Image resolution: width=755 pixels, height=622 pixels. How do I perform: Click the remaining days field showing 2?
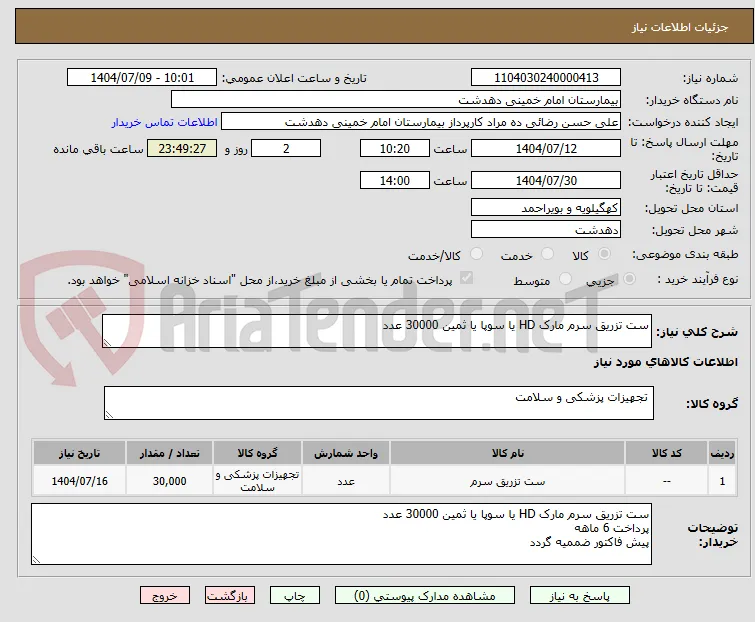tap(286, 148)
